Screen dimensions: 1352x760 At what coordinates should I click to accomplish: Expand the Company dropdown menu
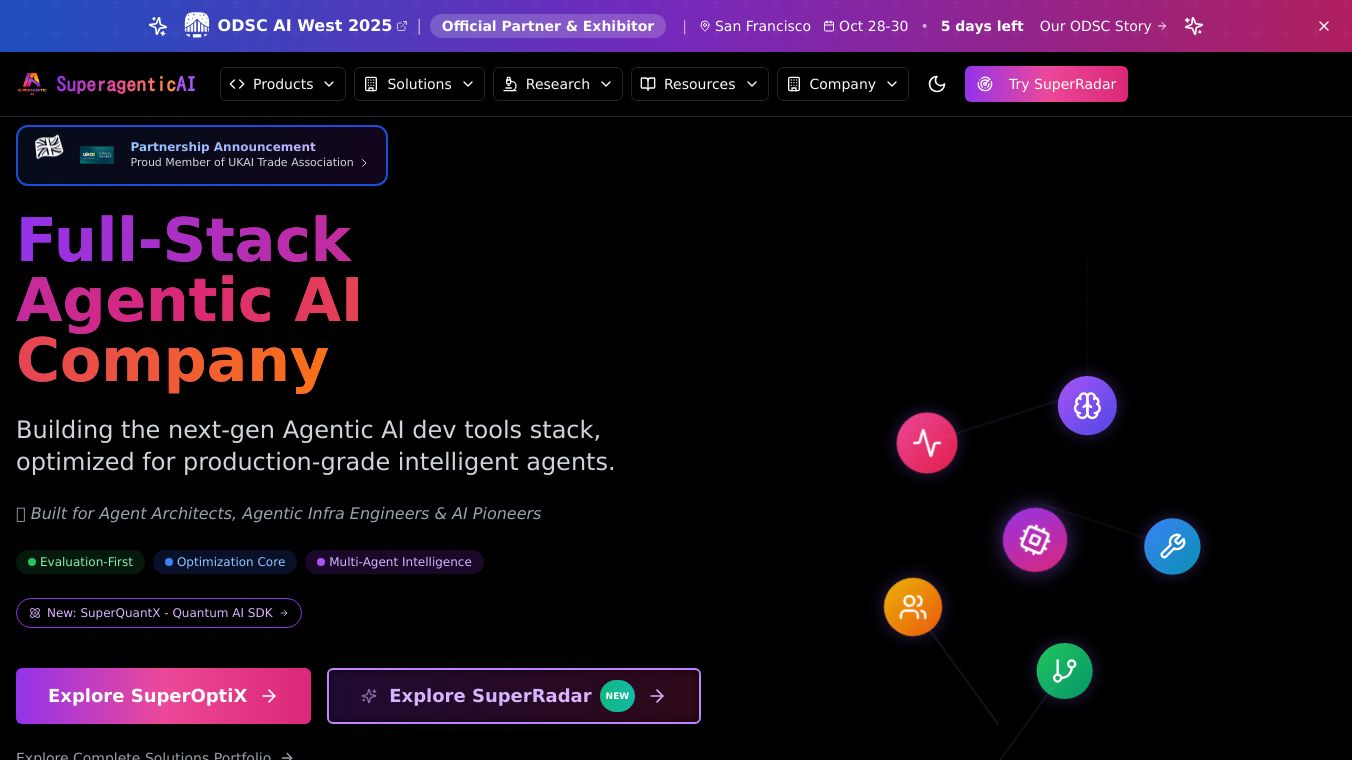[843, 84]
